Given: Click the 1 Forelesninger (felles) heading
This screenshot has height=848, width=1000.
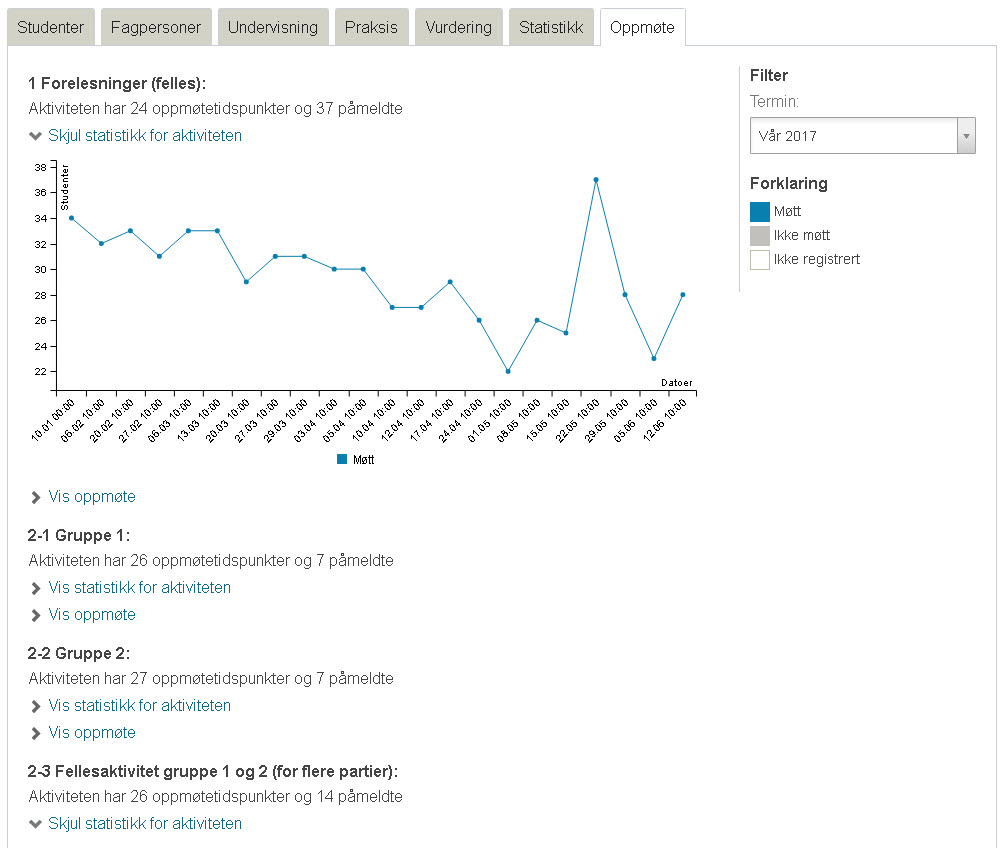Looking at the screenshot, I should [117, 84].
